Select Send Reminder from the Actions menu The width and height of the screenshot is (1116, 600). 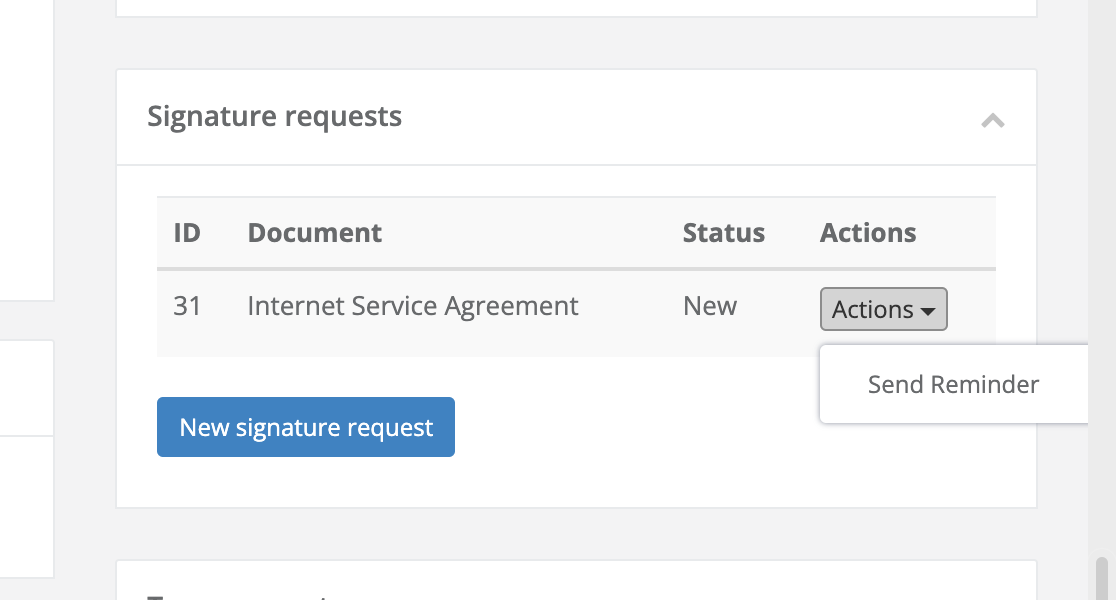(x=953, y=384)
